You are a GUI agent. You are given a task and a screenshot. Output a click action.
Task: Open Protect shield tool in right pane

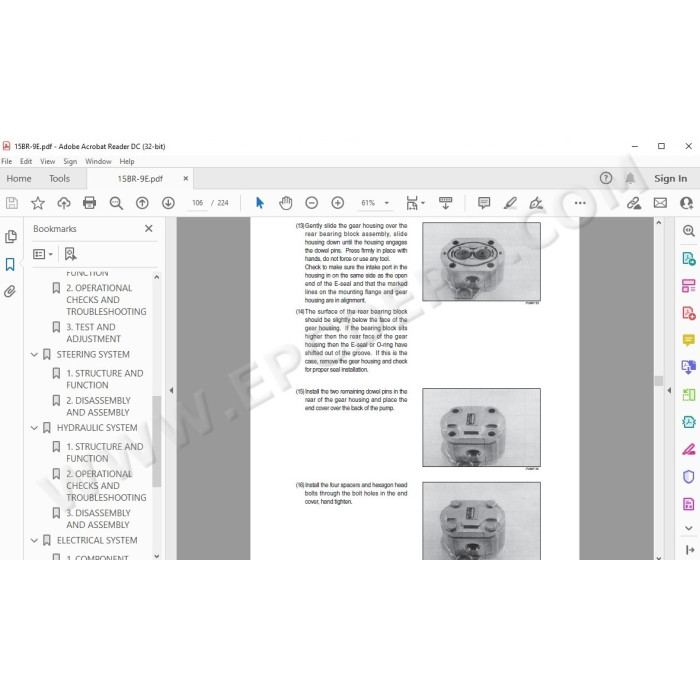pyautogui.click(x=688, y=477)
